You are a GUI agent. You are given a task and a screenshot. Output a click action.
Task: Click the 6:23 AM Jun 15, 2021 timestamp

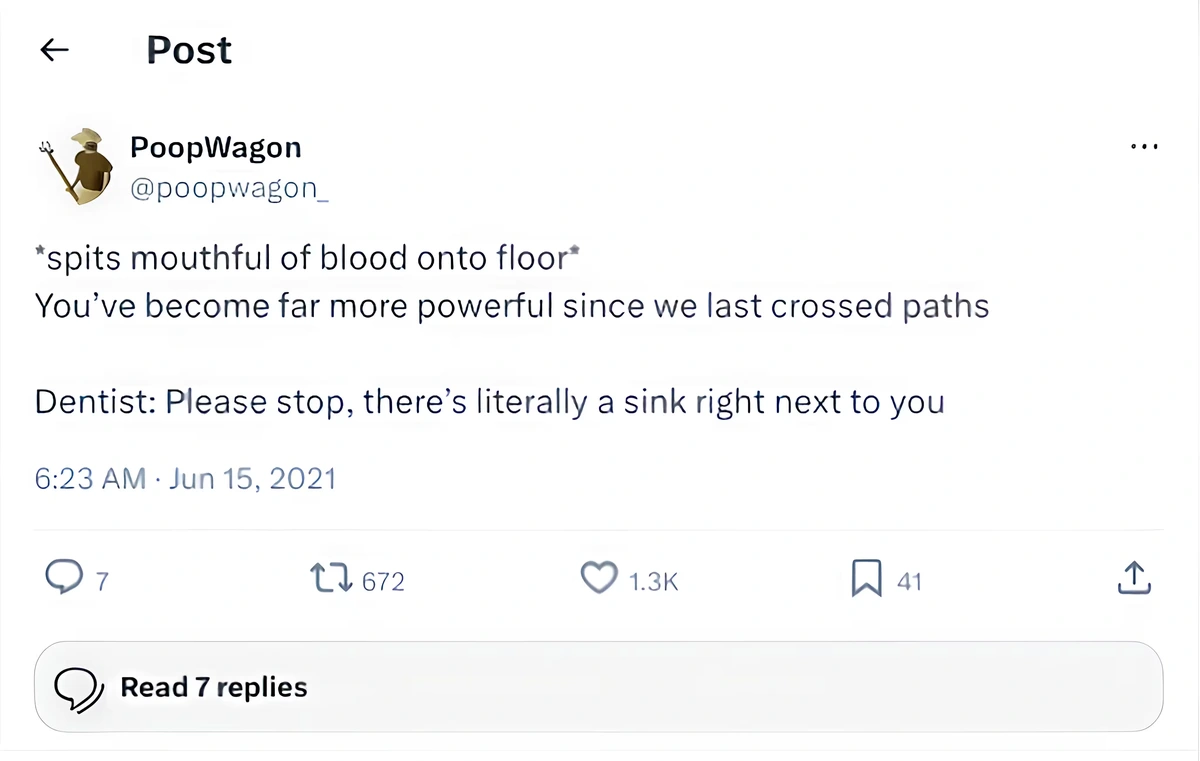[185, 479]
